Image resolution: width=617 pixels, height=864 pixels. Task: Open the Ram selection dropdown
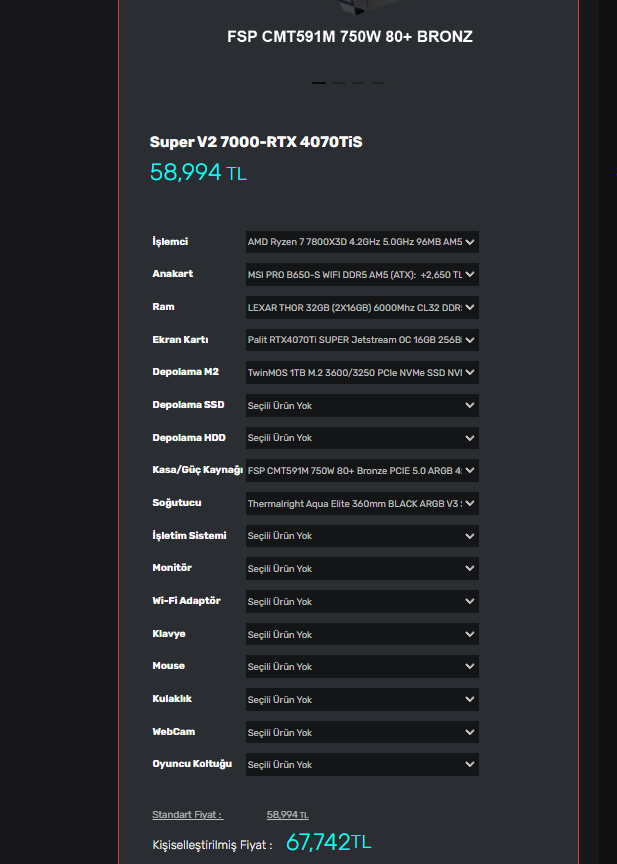point(362,307)
